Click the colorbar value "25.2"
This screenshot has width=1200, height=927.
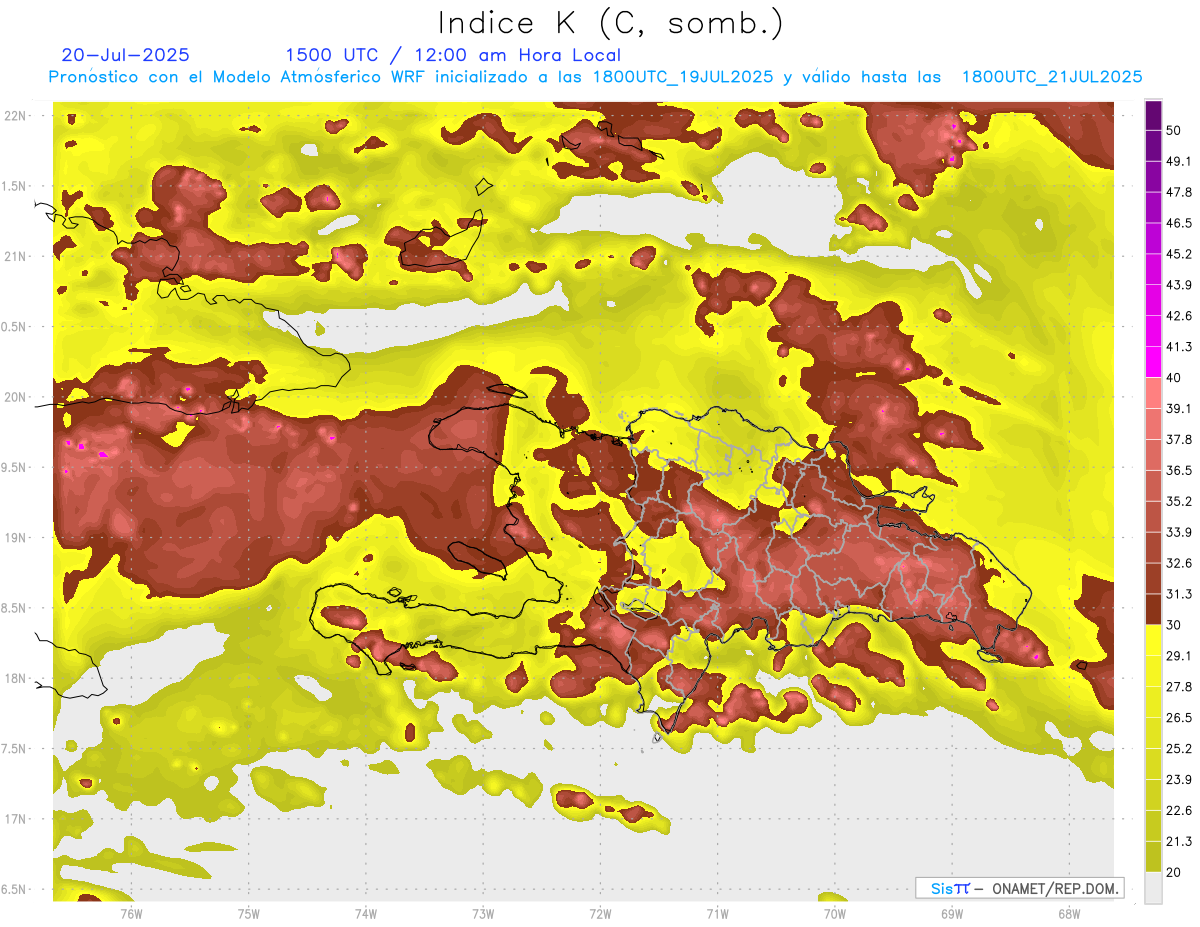coord(1178,749)
